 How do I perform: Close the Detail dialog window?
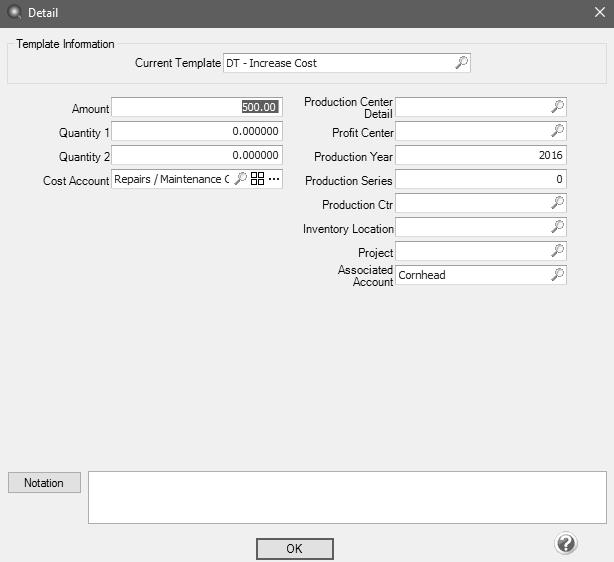tap(599, 13)
